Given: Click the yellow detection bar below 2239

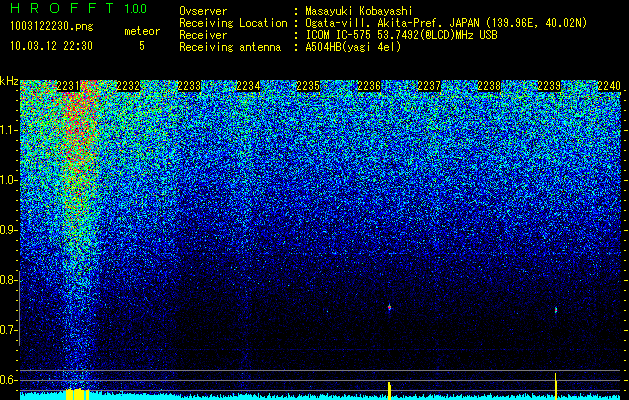Looking at the screenshot, I should point(556,386).
